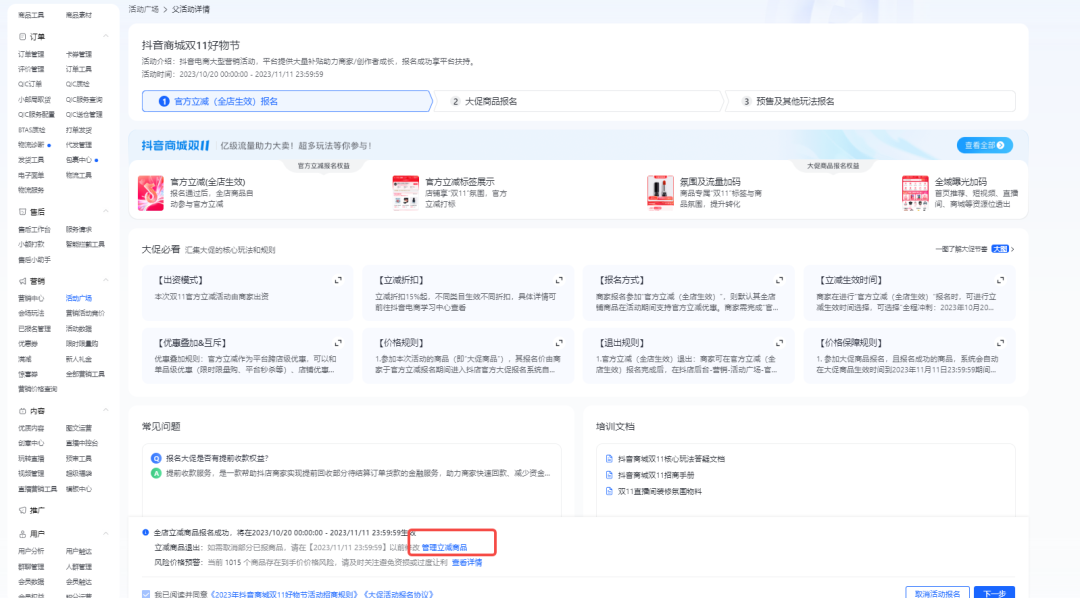Select step 1 官方立减(全店生效)报名 tab
The height and width of the screenshot is (598, 1080).
287,101
